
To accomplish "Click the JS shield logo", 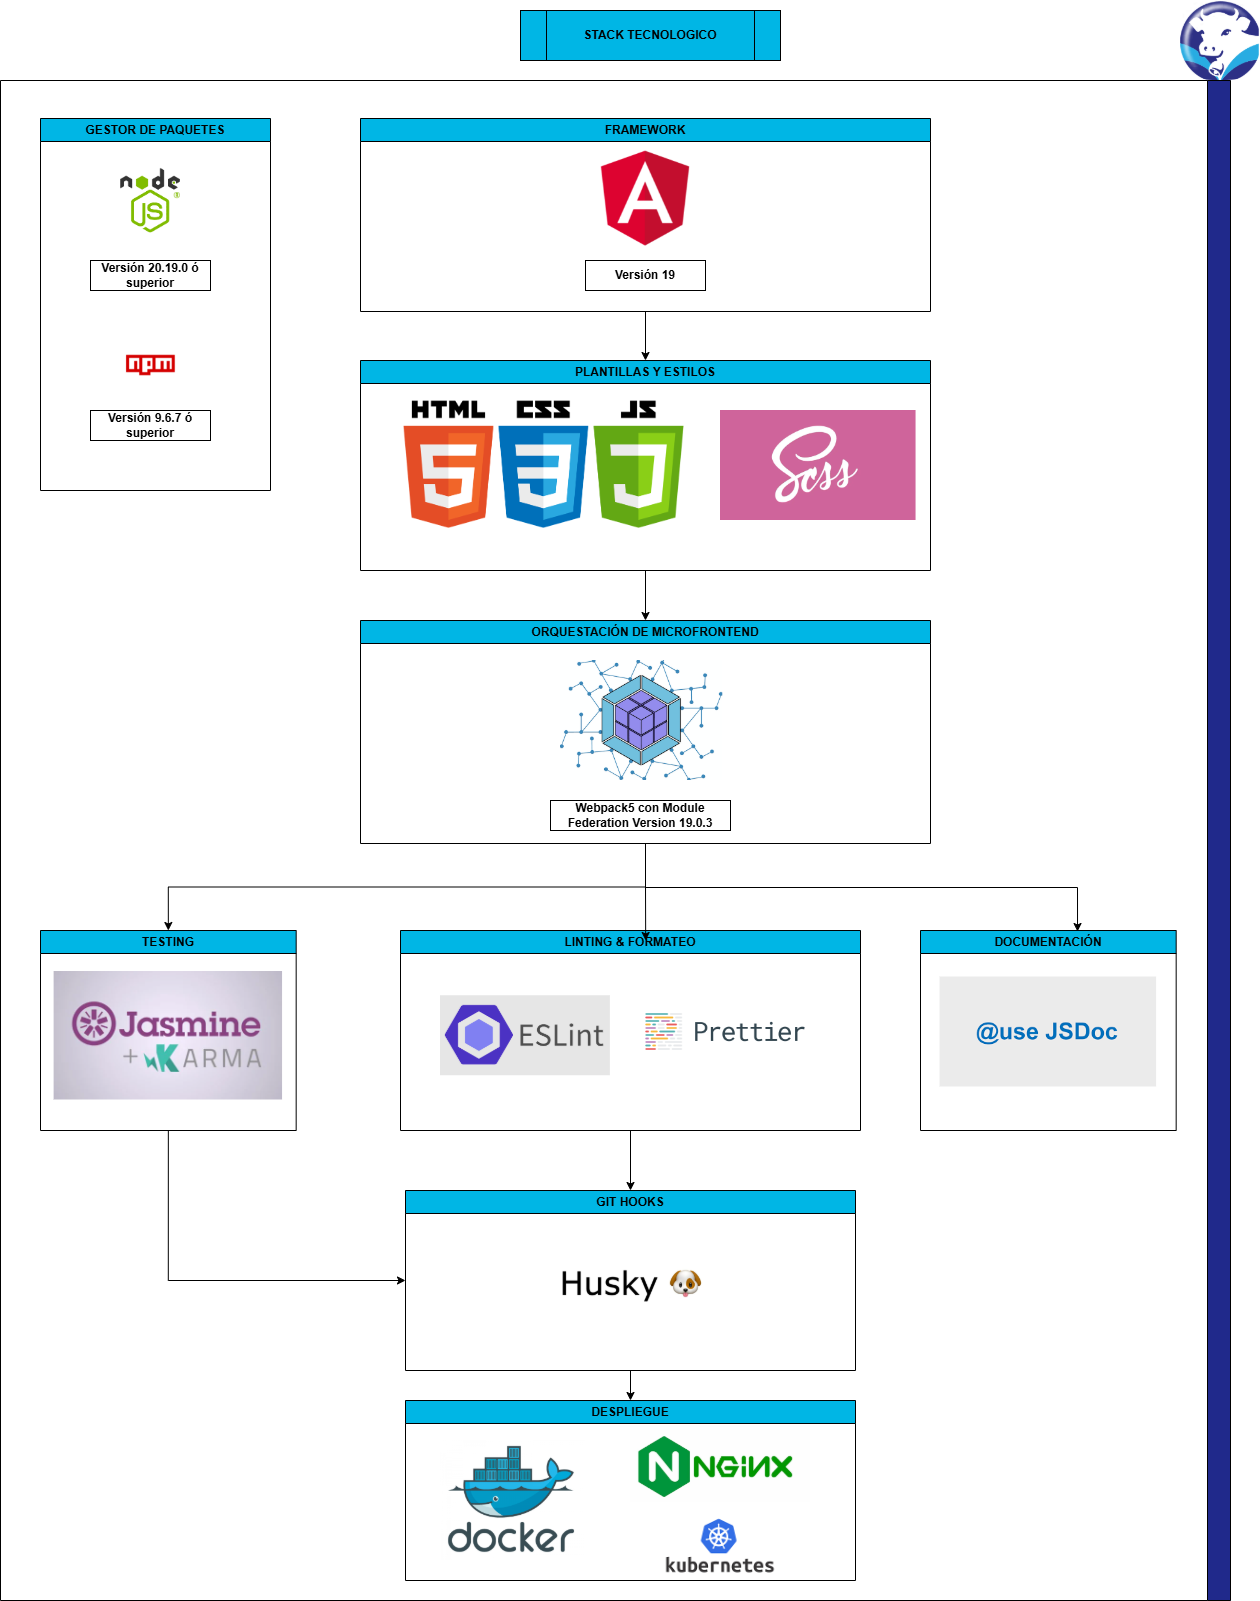I will point(638,463).
